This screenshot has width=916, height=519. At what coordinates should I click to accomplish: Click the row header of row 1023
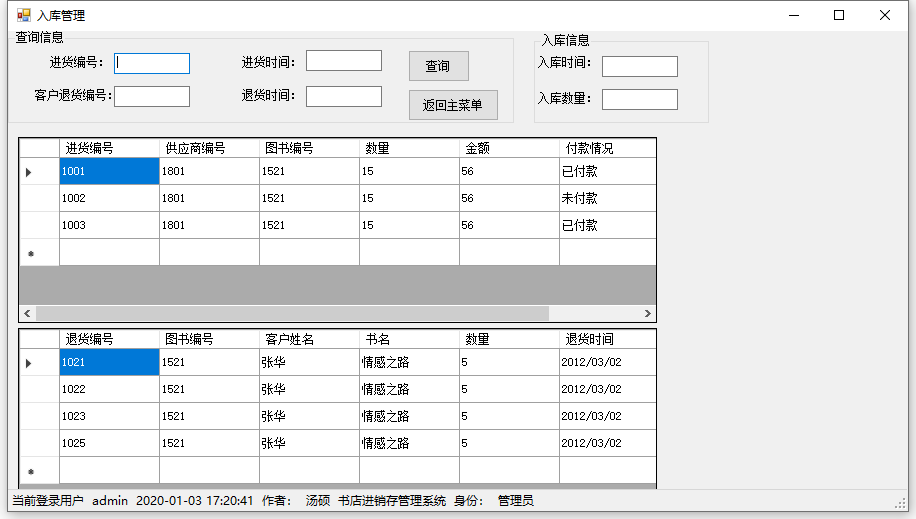click(39, 416)
